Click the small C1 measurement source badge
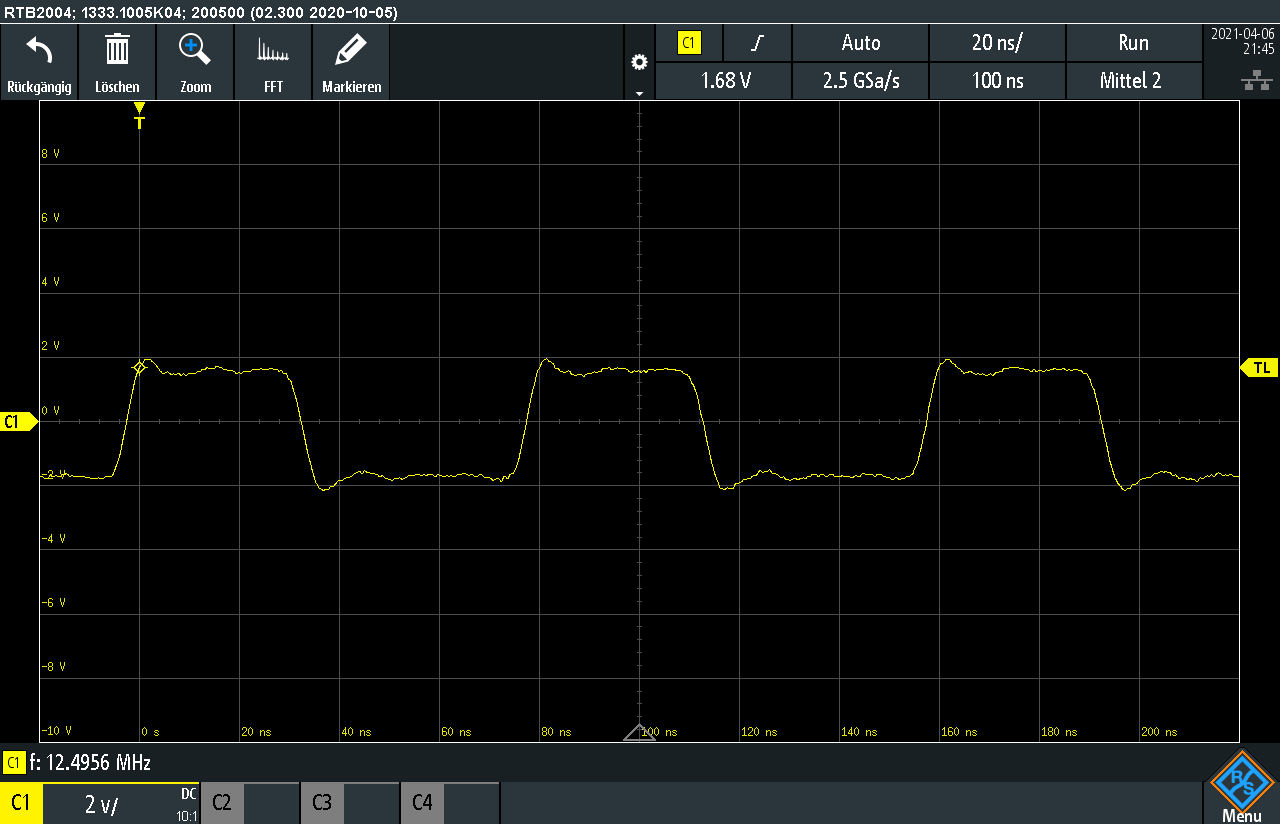The width and height of the screenshot is (1280, 824). tap(14, 763)
